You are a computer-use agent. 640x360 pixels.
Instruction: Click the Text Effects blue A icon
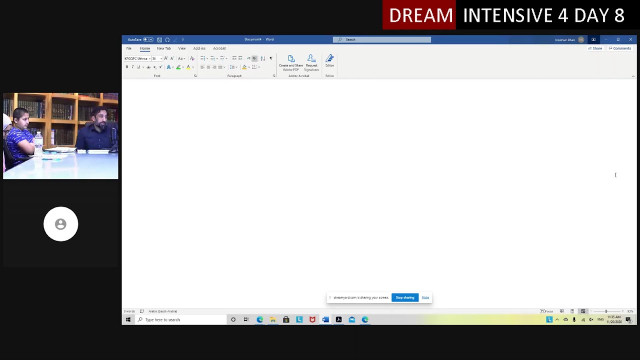pos(169,67)
